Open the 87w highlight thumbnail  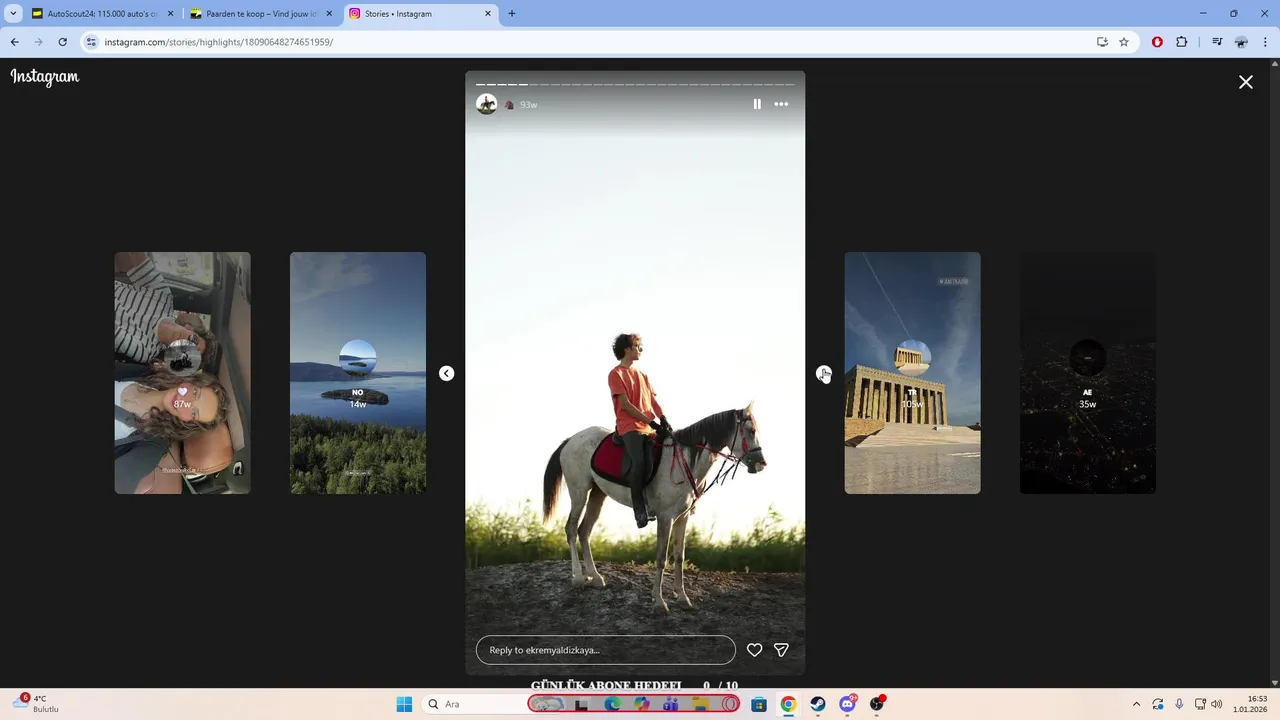(x=182, y=373)
